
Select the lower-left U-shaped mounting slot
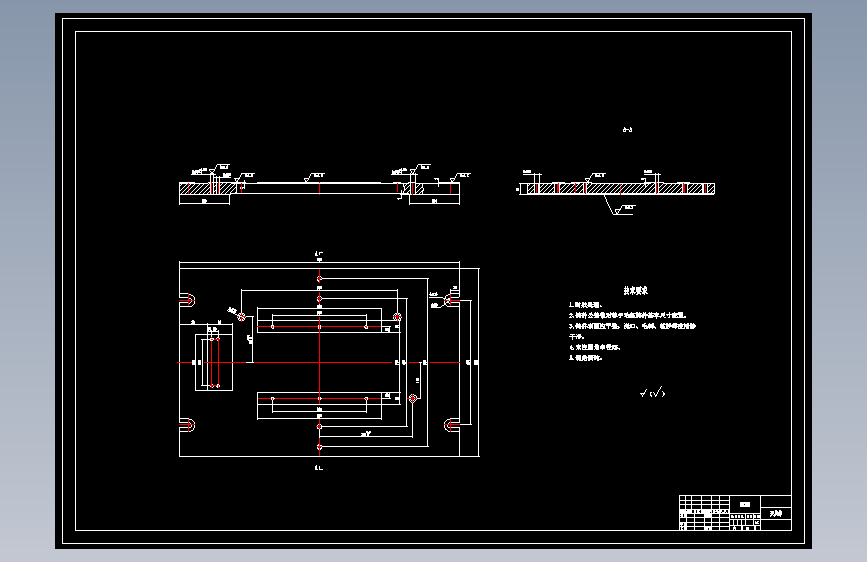(187, 425)
